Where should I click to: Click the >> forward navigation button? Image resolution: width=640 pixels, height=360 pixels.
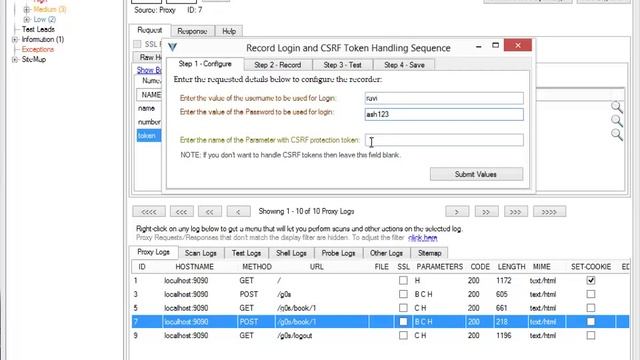pyautogui.click(x=486, y=211)
